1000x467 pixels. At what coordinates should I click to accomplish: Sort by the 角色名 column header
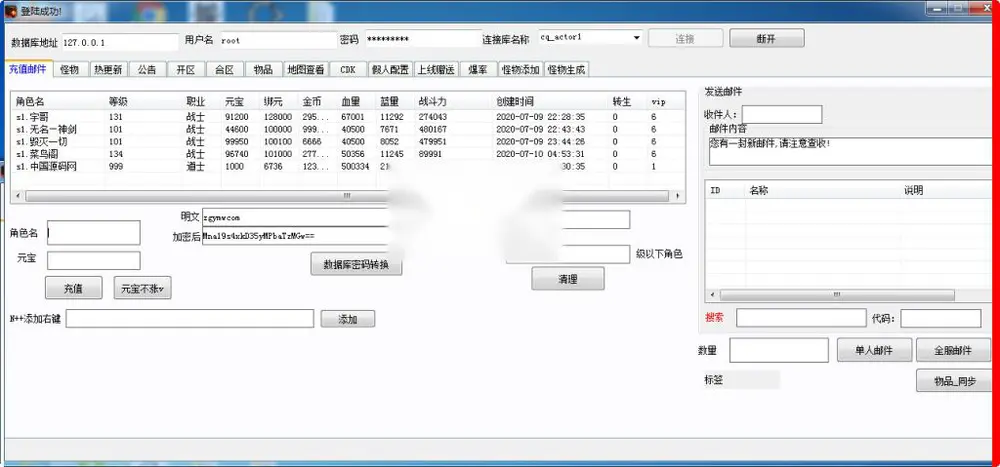click(59, 101)
